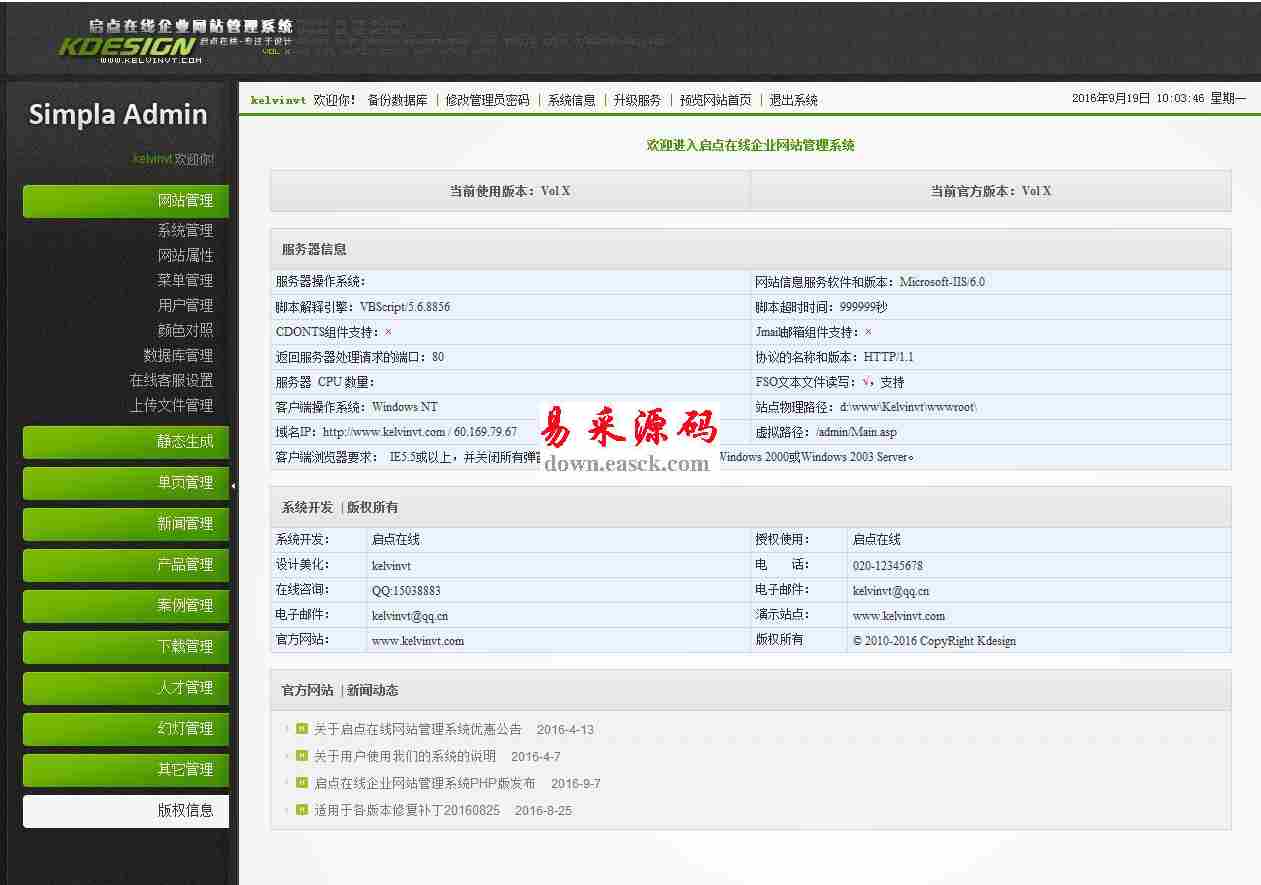Click 客户端操作系统 Windows NT cell
Screen dimensions: 1261x885
click(x=510, y=407)
